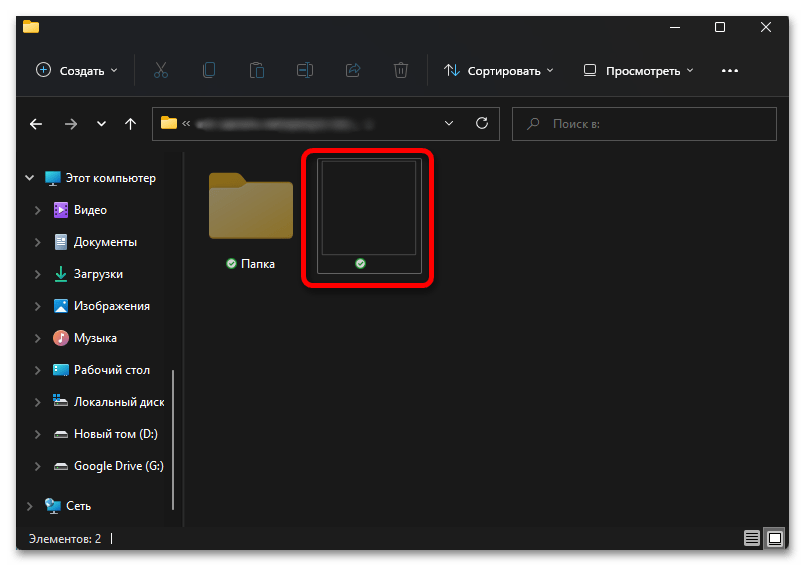The height and width of the screenshot is (566, 805).
Task: Click the Создать button
Action: click(77, 71)
